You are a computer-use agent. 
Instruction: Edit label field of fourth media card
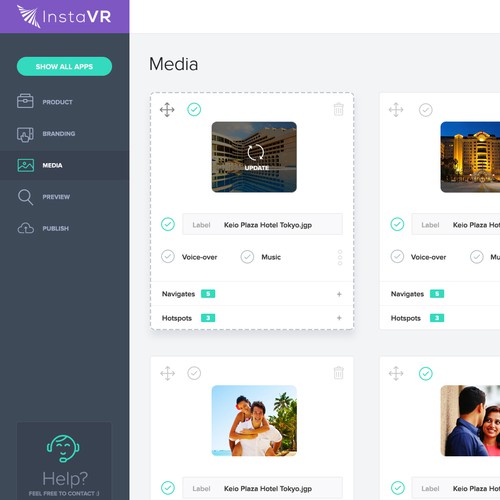click(x=456, y=488)
